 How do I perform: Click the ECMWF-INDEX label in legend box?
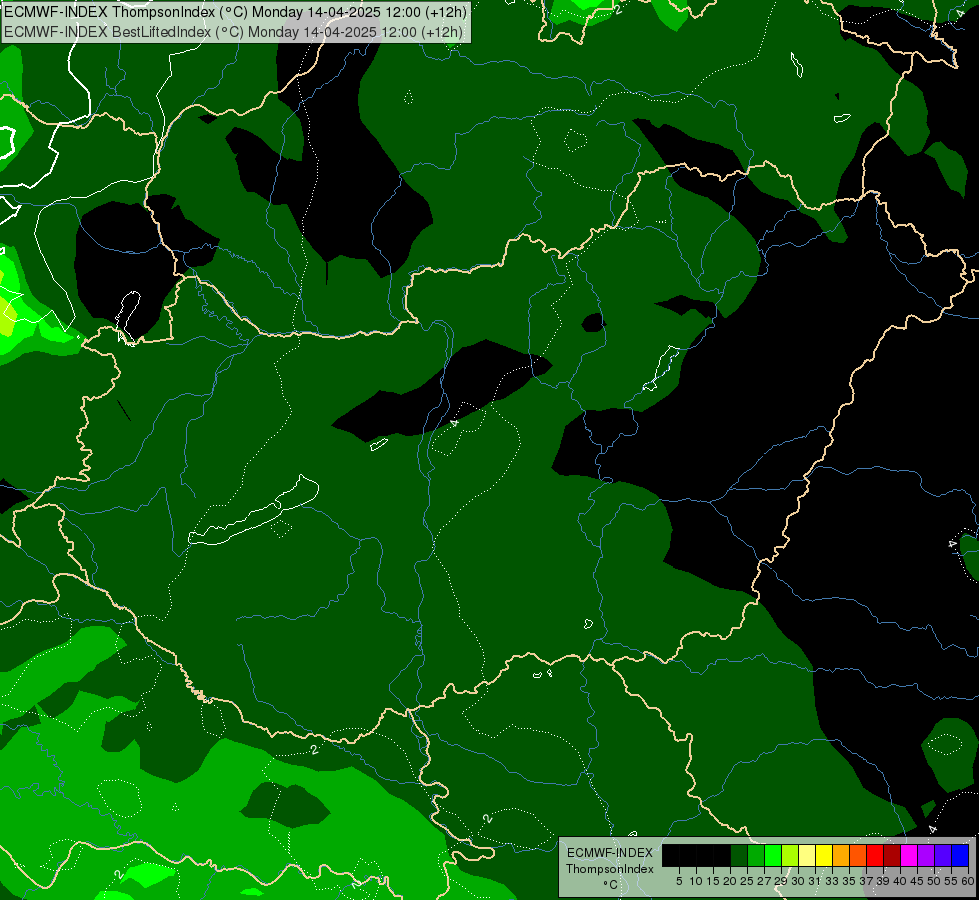(610, 853)
